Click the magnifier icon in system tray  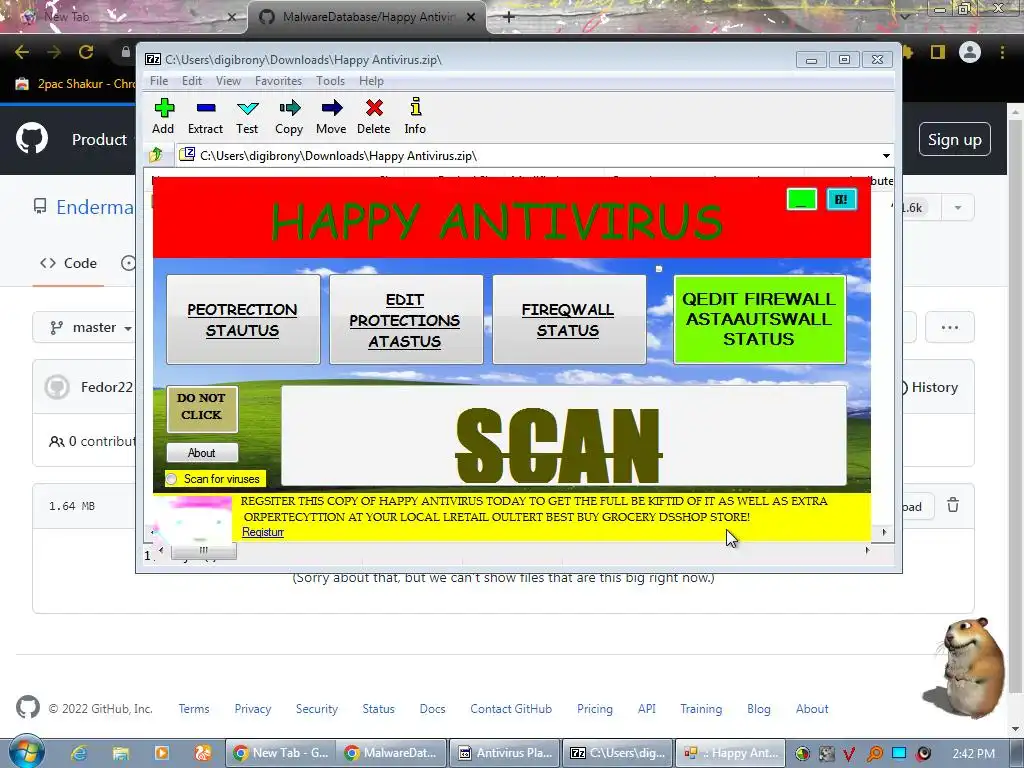point(874,753)
